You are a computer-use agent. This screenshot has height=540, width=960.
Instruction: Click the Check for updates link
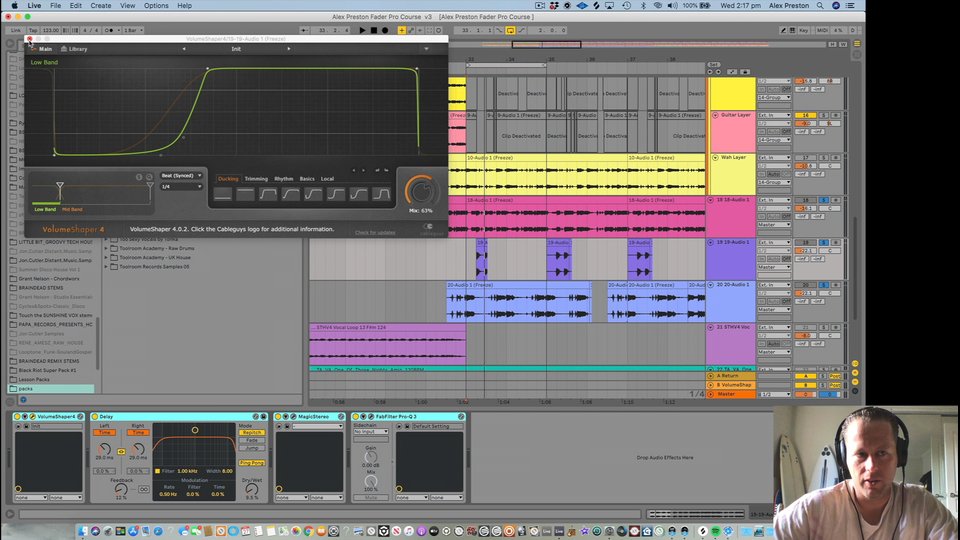pos(375,233)
